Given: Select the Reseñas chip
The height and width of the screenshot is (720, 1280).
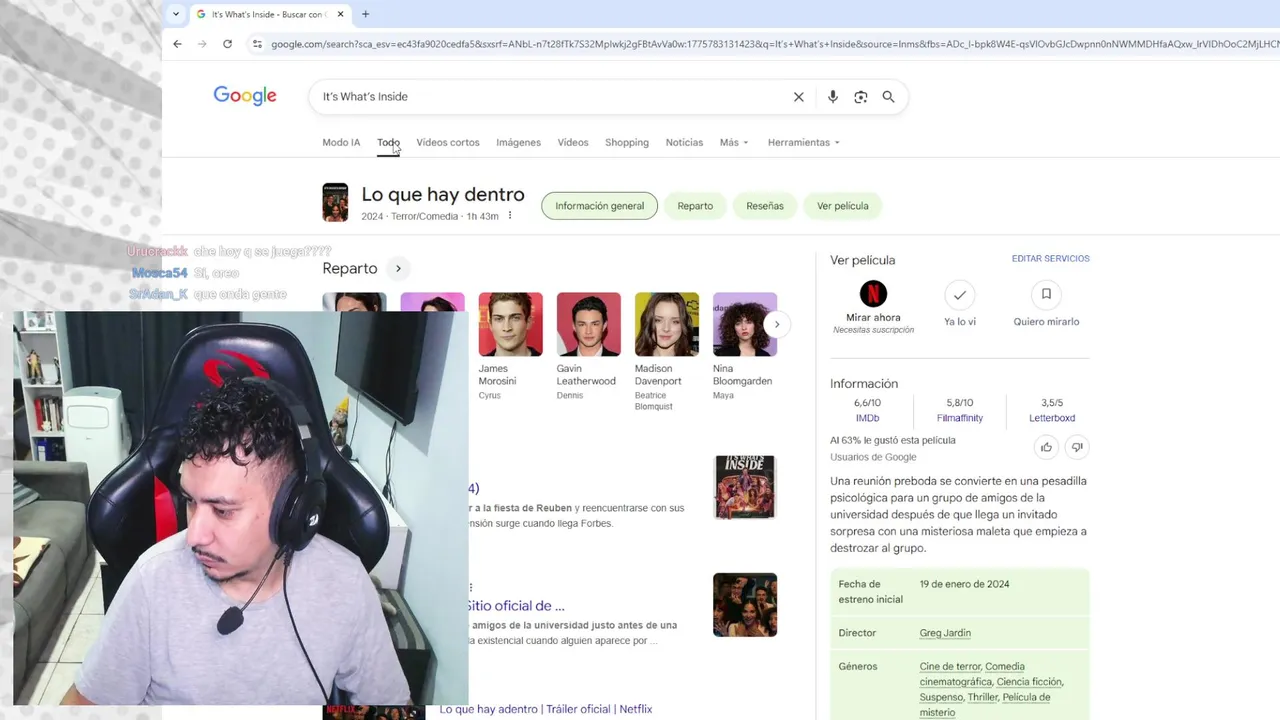Looking at the screenshot, I should (x=765, y=206).
